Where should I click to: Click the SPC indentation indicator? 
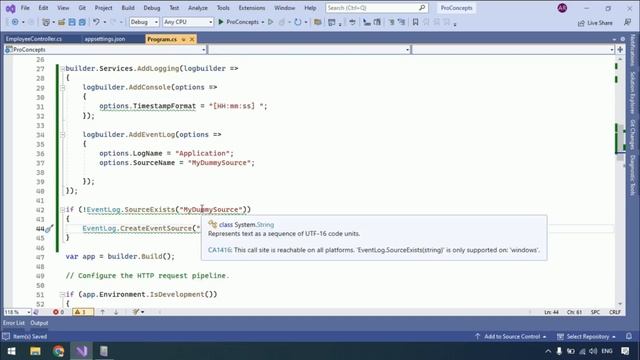(595, 312)
